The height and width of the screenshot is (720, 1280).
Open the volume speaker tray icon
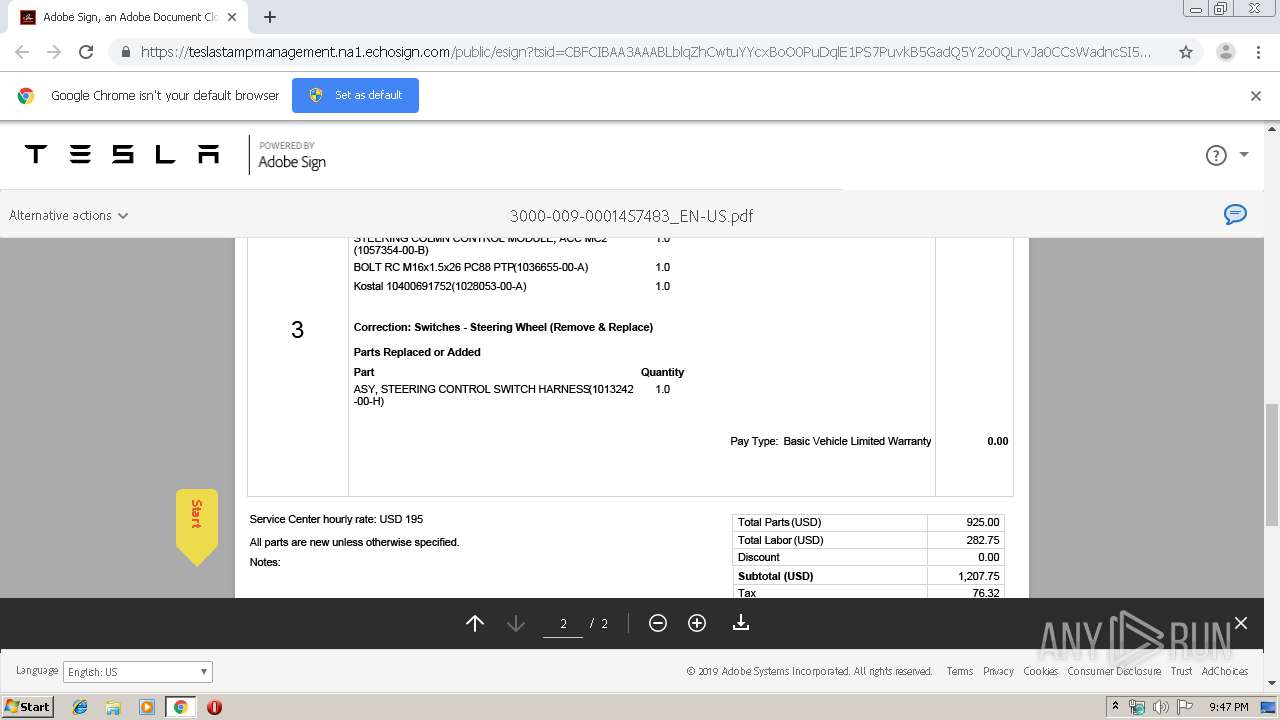click(x=1160, y=707)
